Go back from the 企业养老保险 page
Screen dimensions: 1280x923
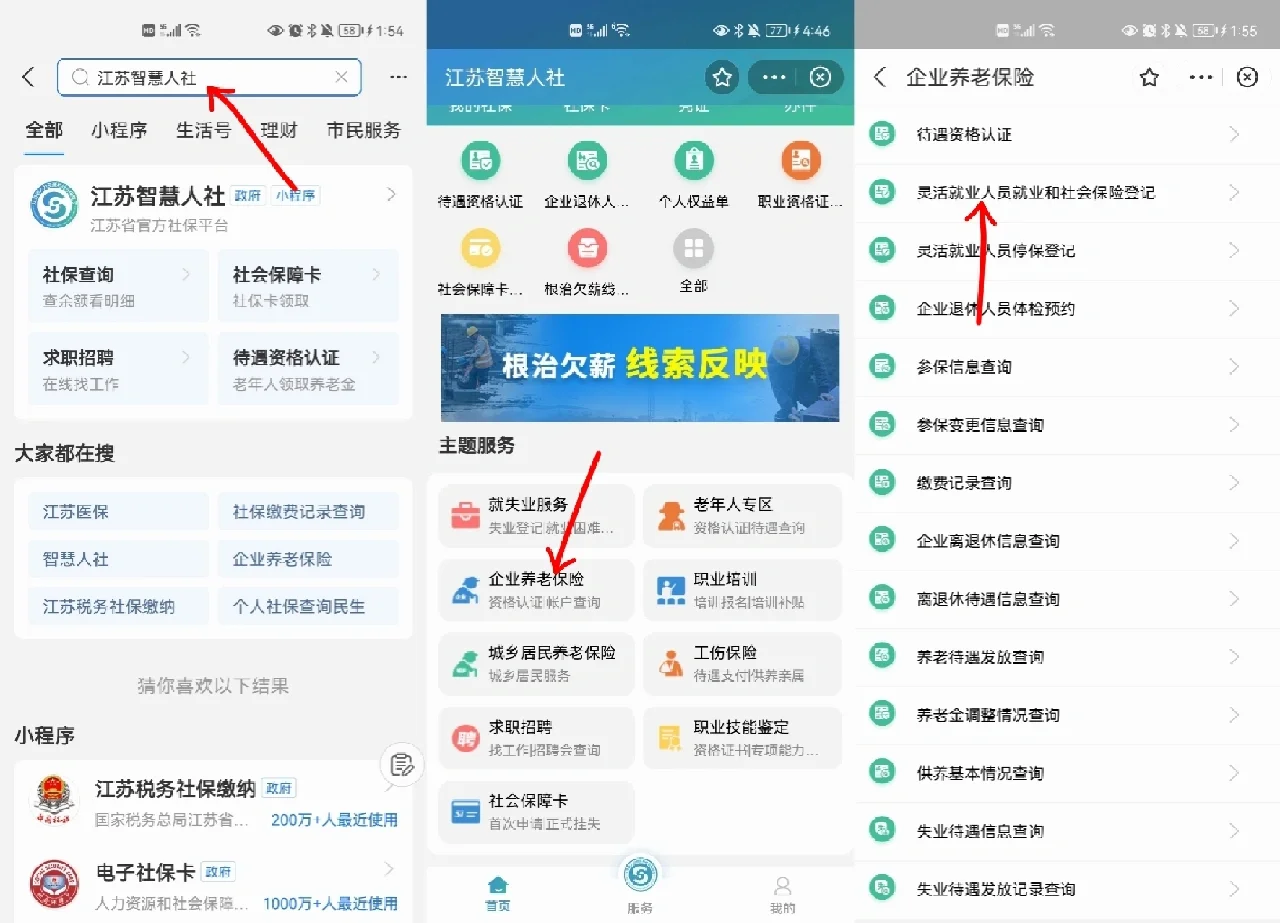[879, 77]
